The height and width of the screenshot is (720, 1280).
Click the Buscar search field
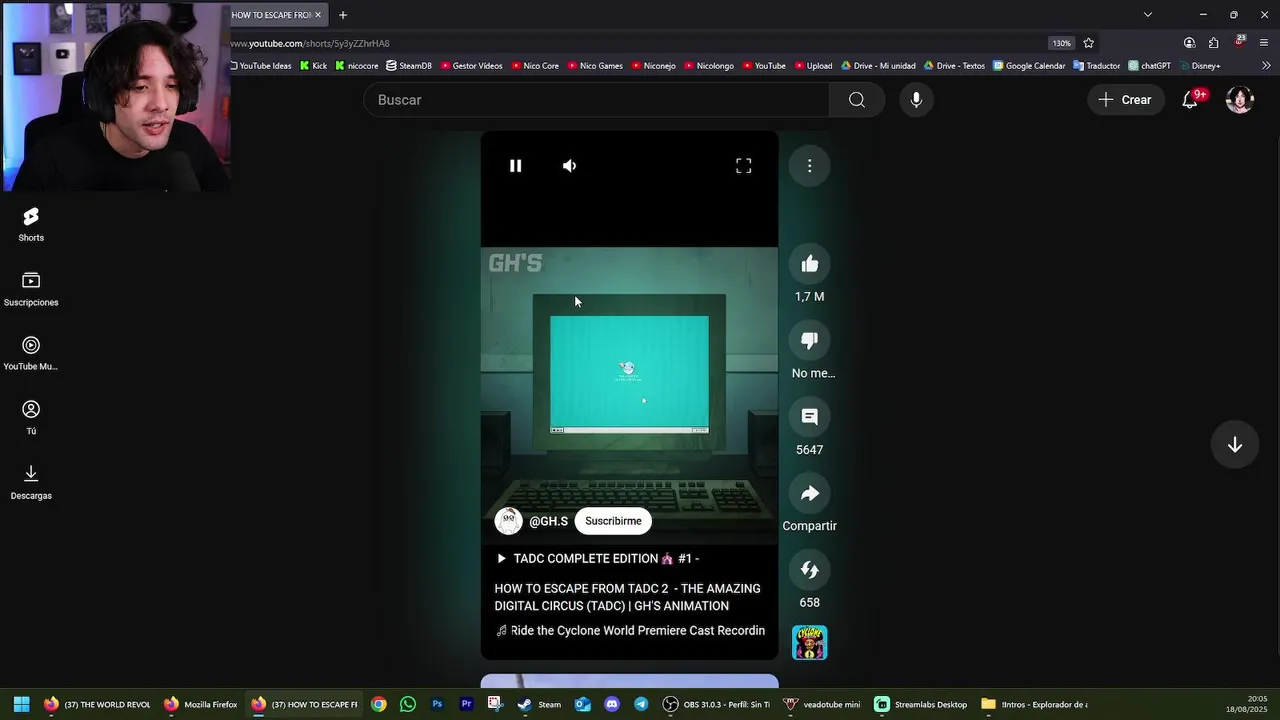tap(596, 100)
